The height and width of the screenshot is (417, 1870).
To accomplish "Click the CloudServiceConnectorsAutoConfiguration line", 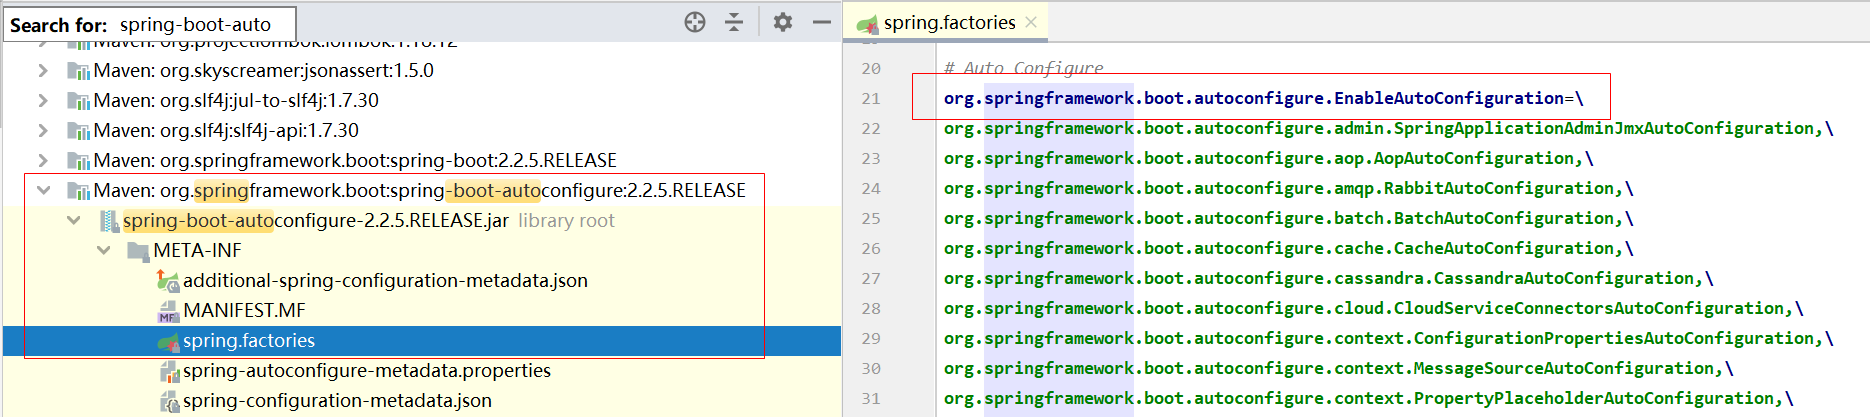I will pos(1374,308).
